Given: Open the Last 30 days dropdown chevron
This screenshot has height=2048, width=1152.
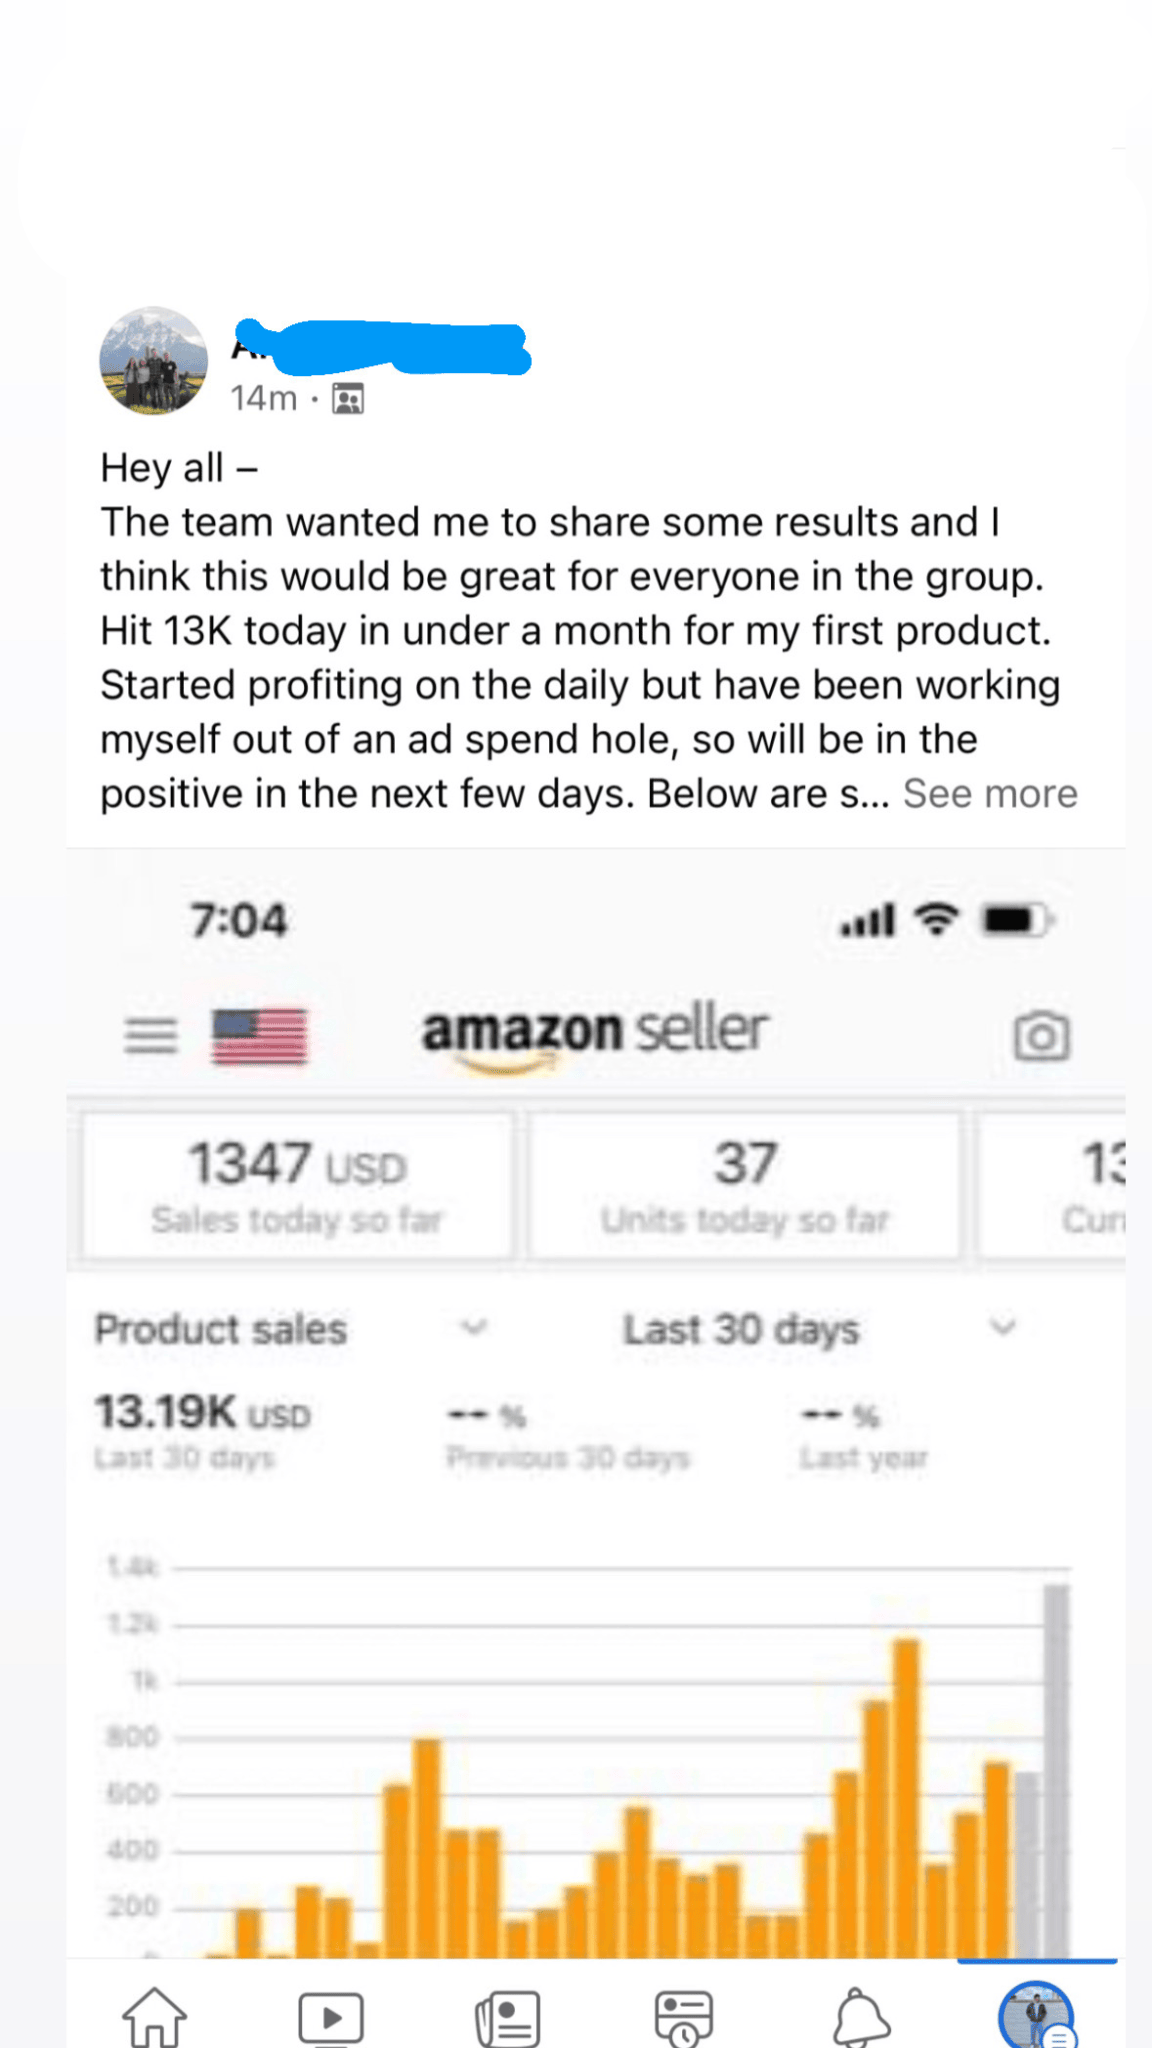Looking at the screenshot, I should 1002,1328.
